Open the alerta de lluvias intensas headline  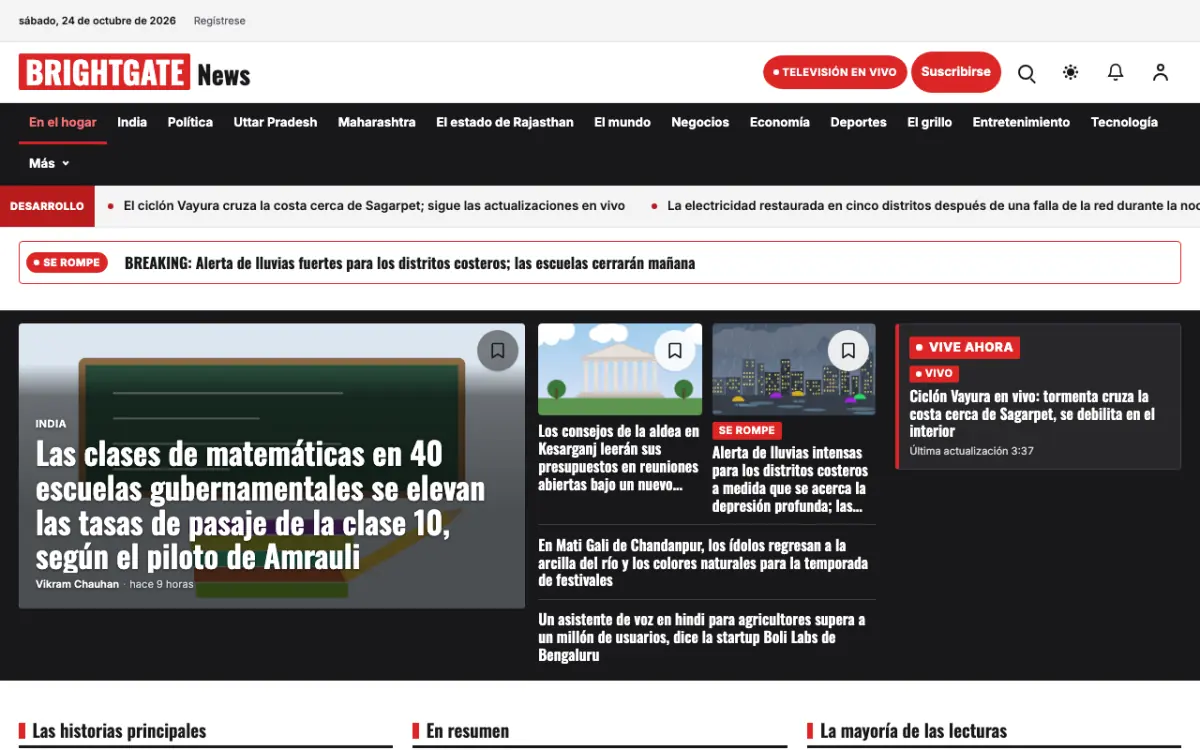(790, 479)
